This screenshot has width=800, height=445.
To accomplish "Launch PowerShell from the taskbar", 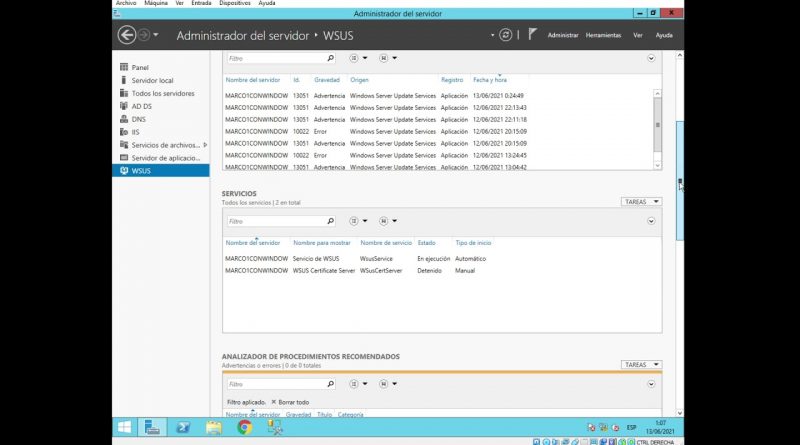I will [x=183, y=427].
